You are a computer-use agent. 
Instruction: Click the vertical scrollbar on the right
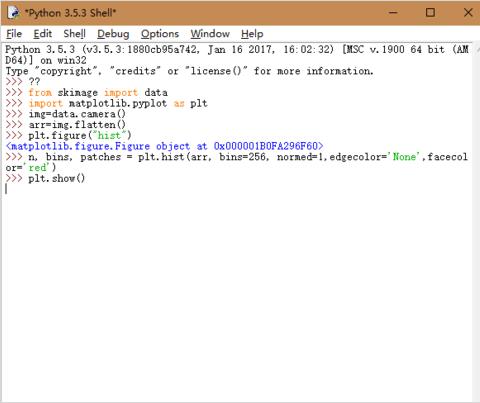pos(476,222)
